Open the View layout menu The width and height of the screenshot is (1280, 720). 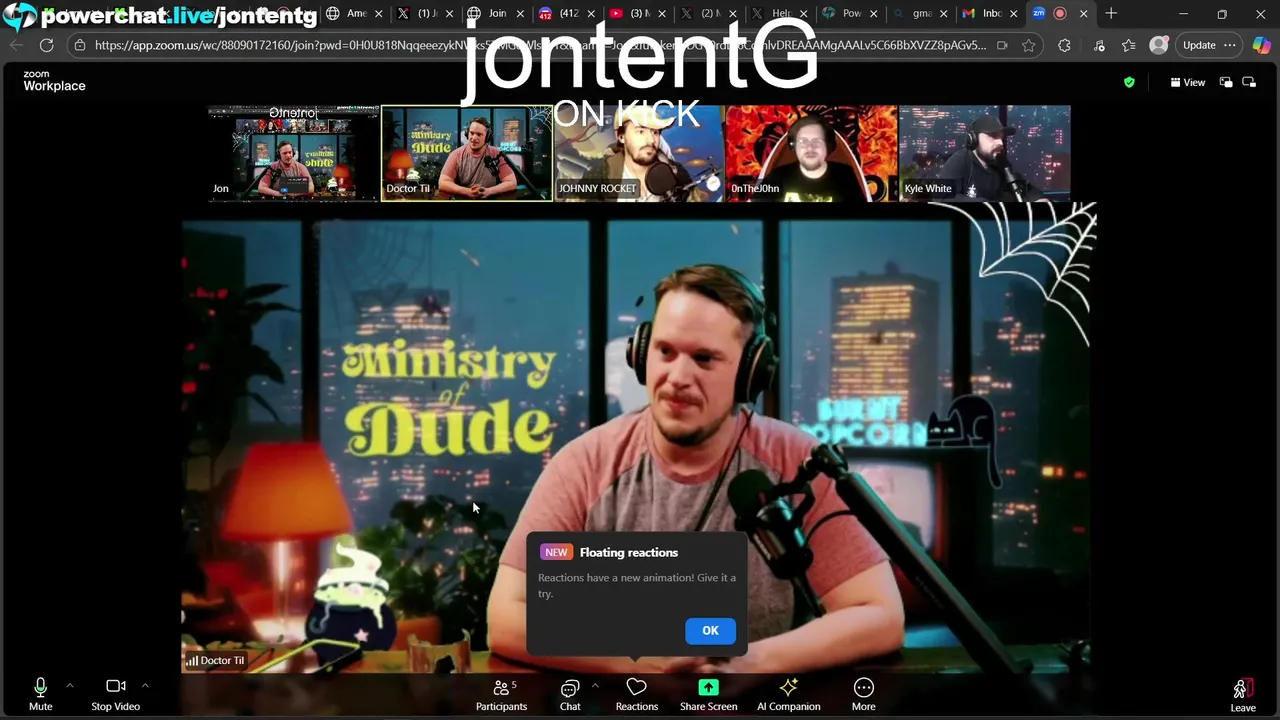pos(1188,82)
